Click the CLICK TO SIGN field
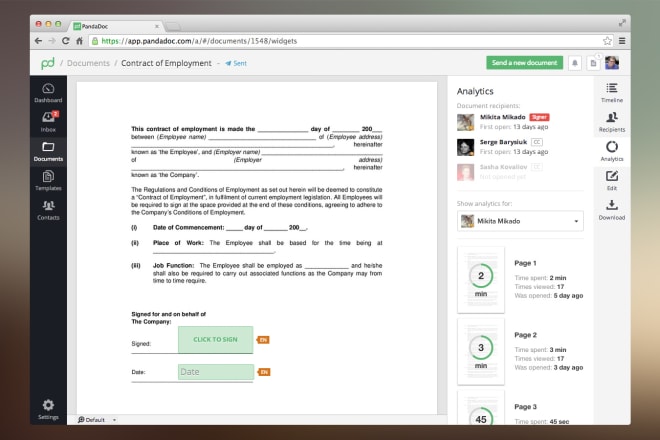660x440 pixels. [x=216, y=339]
